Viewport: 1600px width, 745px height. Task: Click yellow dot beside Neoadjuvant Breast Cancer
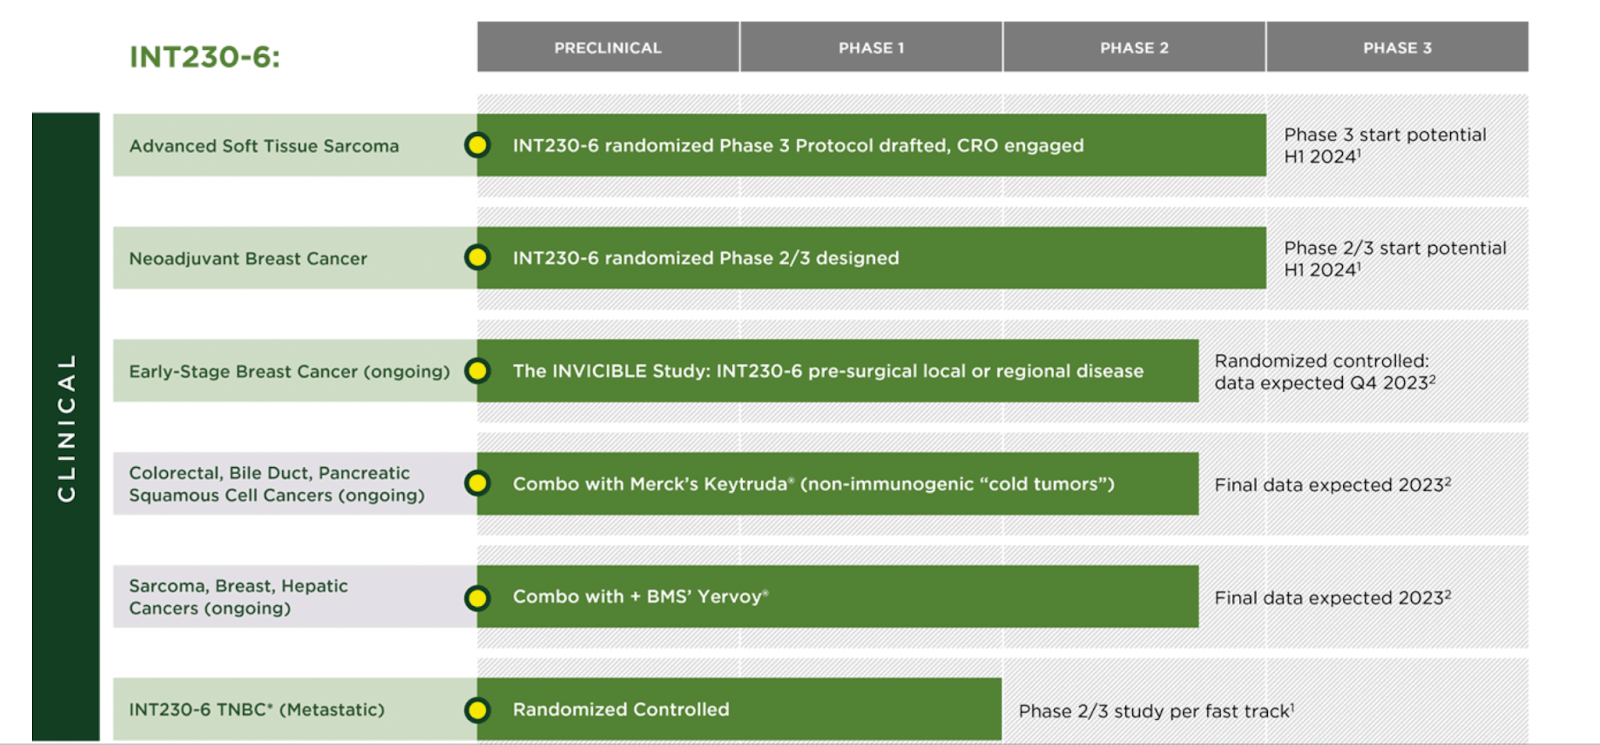click(x=477, y=258)
